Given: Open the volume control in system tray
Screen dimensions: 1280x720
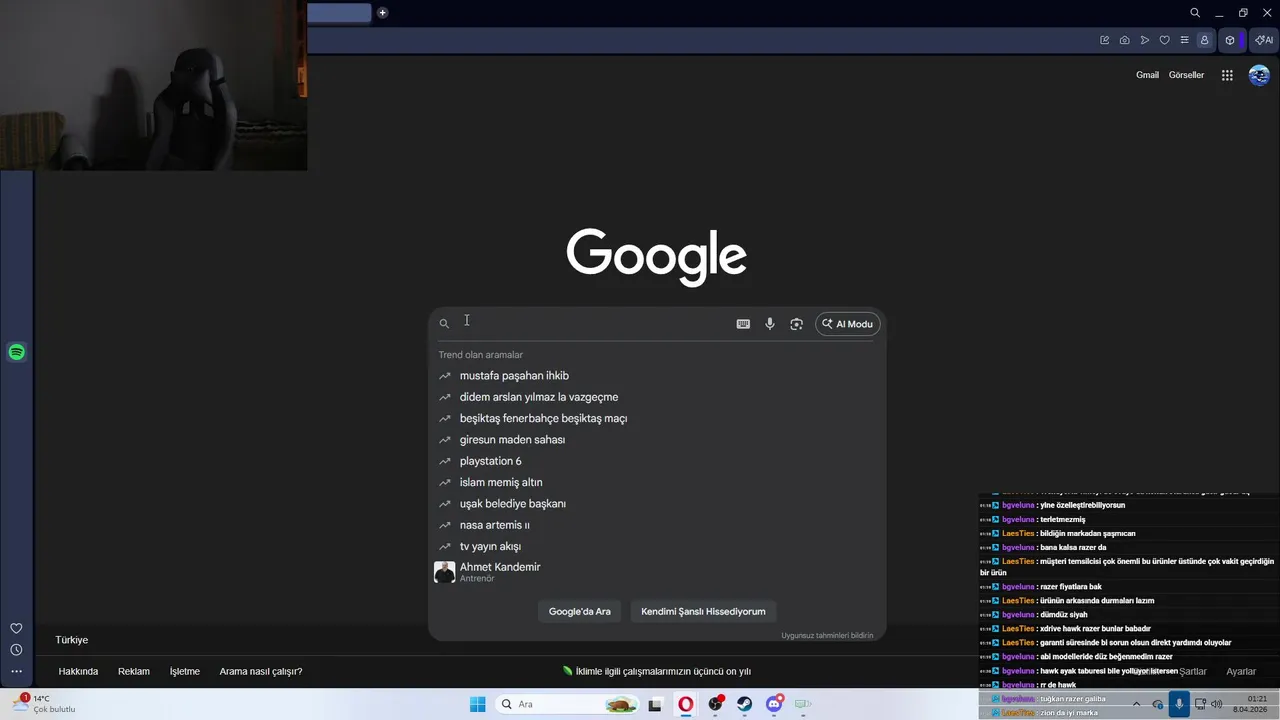Looking at the screenshot, I should 1217,704.
